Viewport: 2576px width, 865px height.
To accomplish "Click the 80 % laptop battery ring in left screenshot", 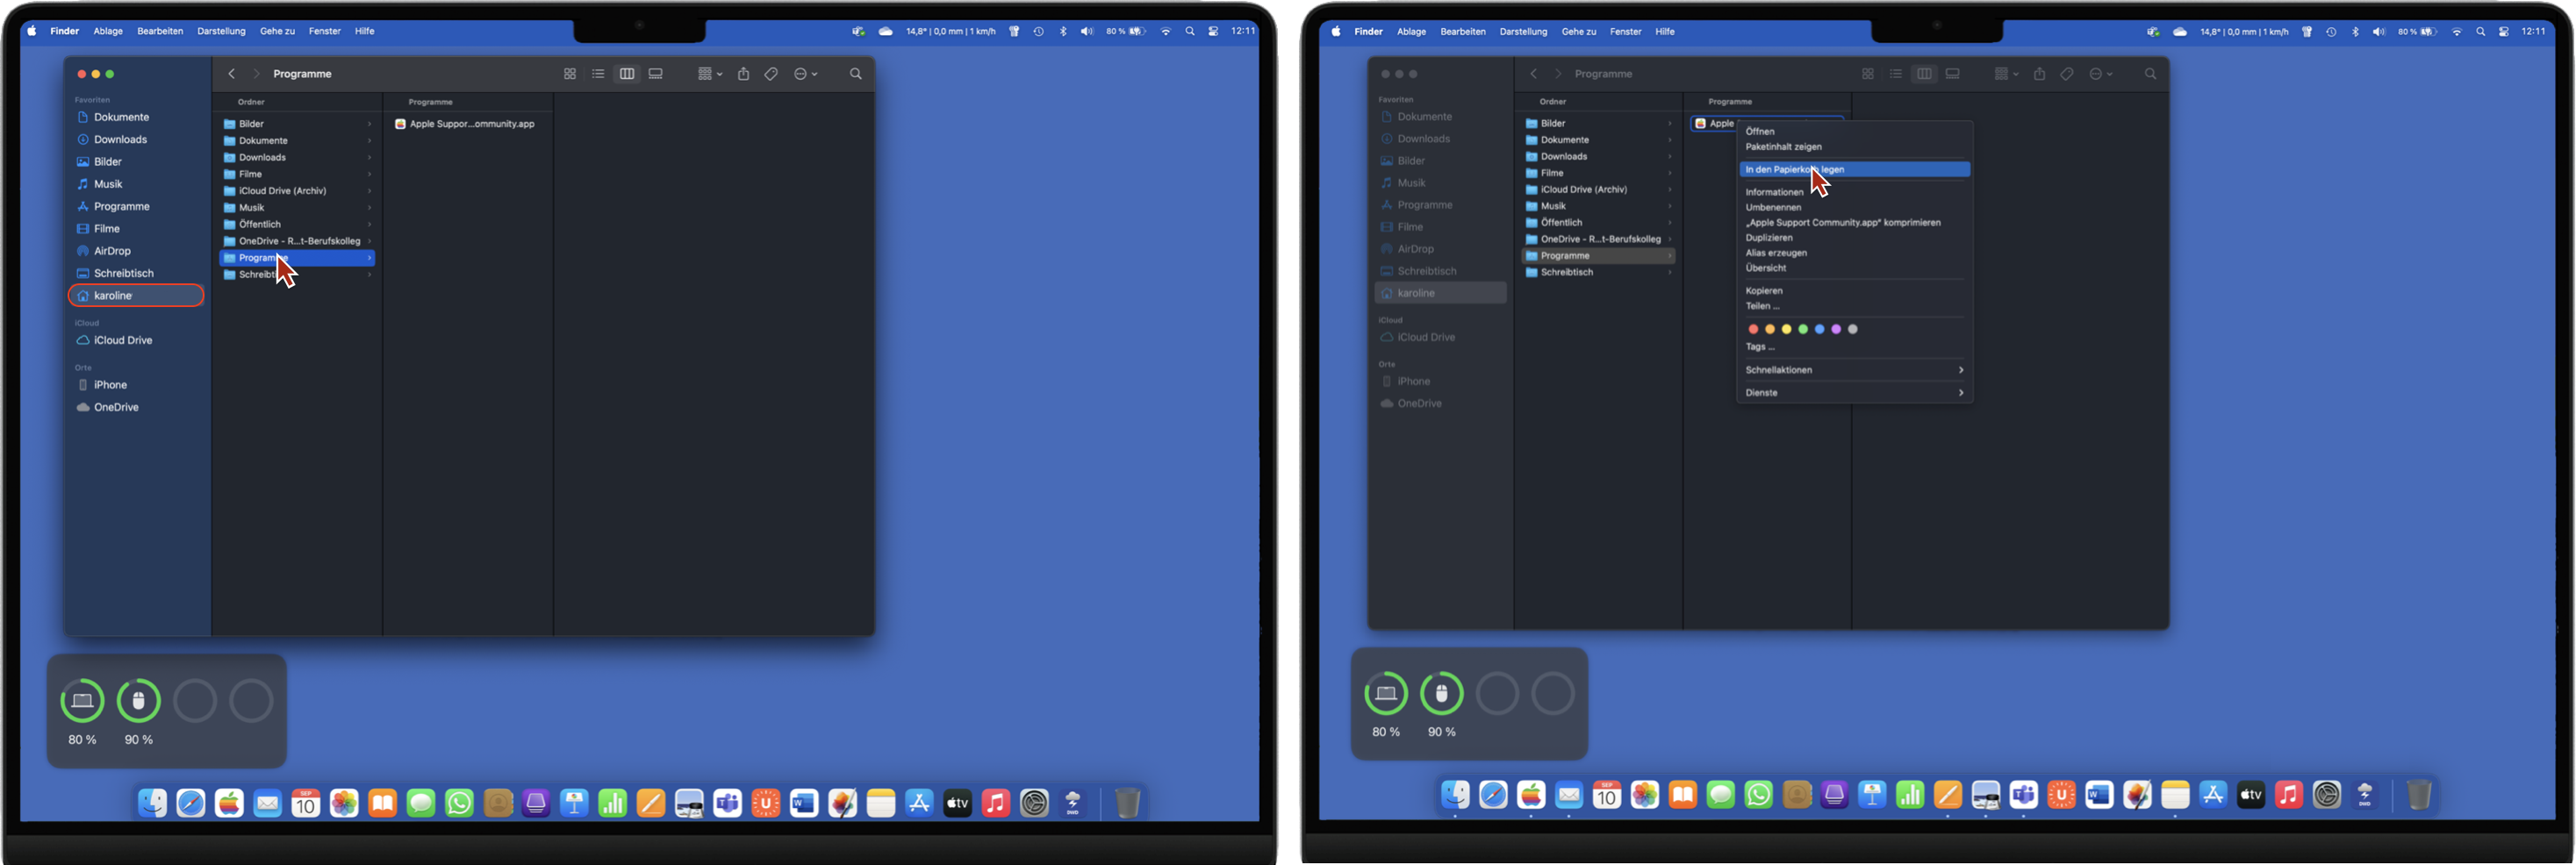I will (82, 701).
